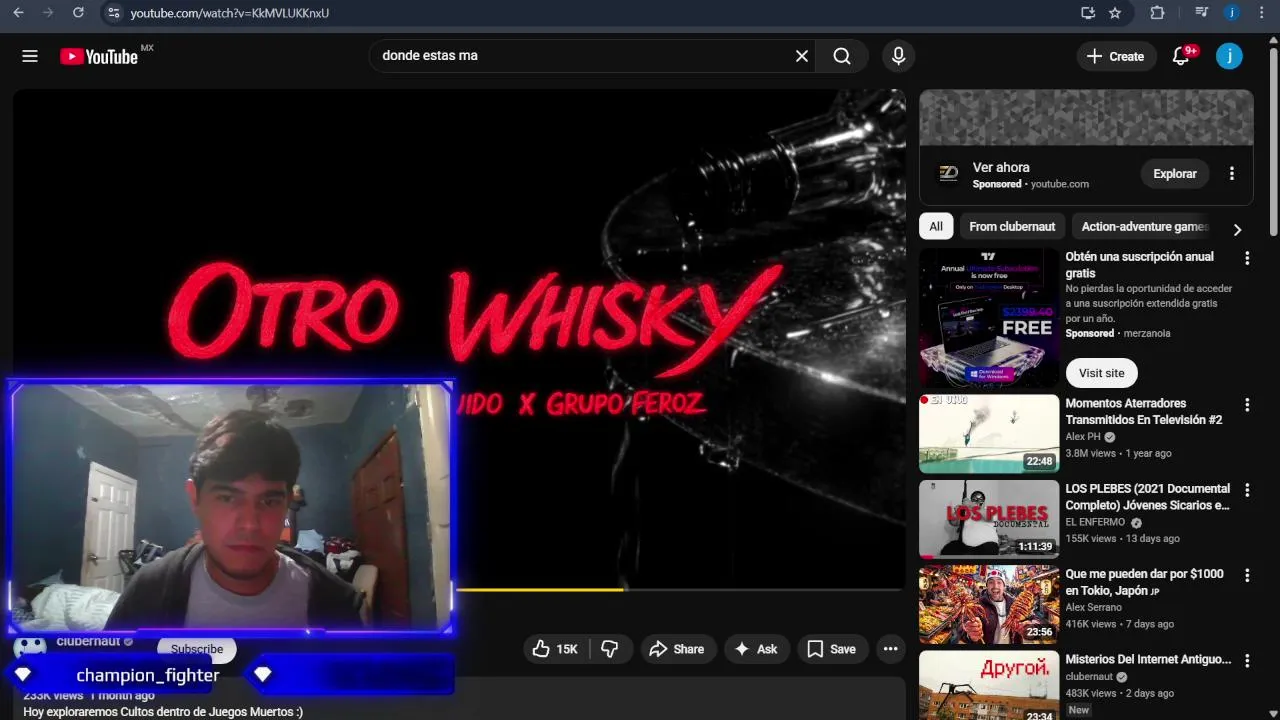This screenshot has width=1280, height=720.
Task: Click Visit site on the ad
Action: click(x=1101, y=373)
